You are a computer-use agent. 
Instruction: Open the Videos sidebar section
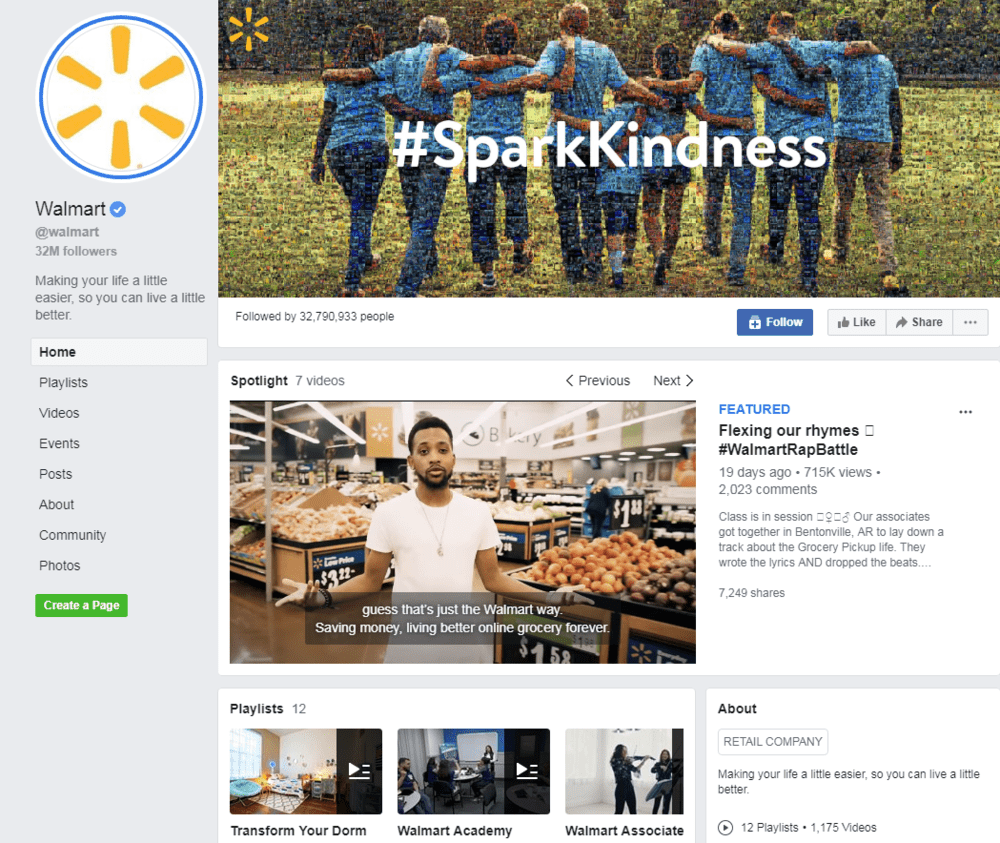59,413
